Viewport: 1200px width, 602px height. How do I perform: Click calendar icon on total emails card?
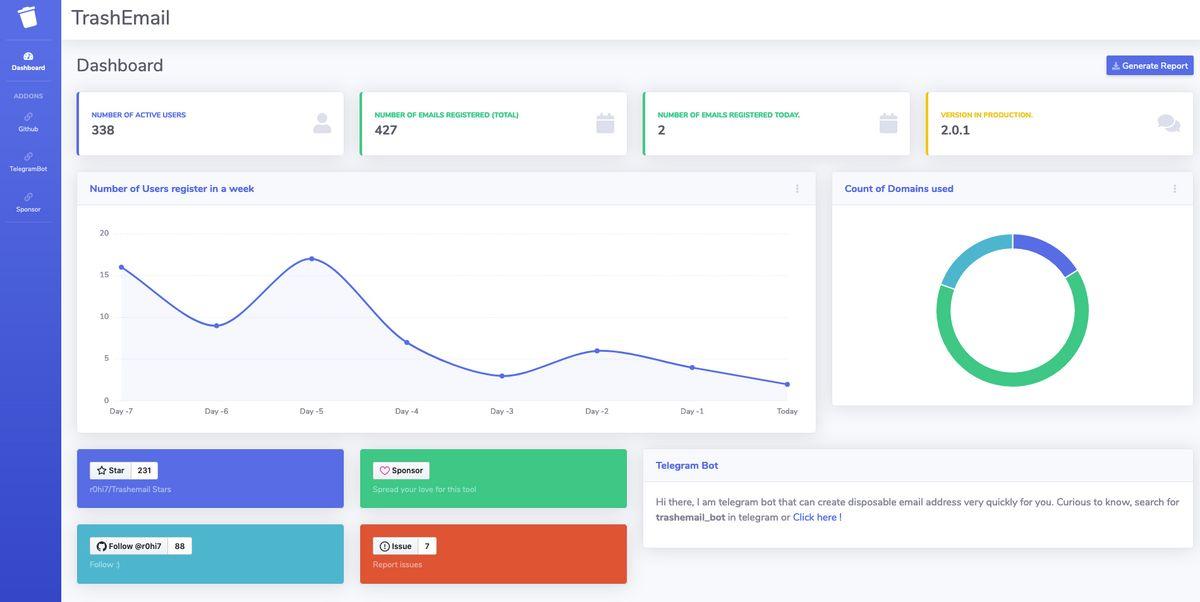coord(604,123)
